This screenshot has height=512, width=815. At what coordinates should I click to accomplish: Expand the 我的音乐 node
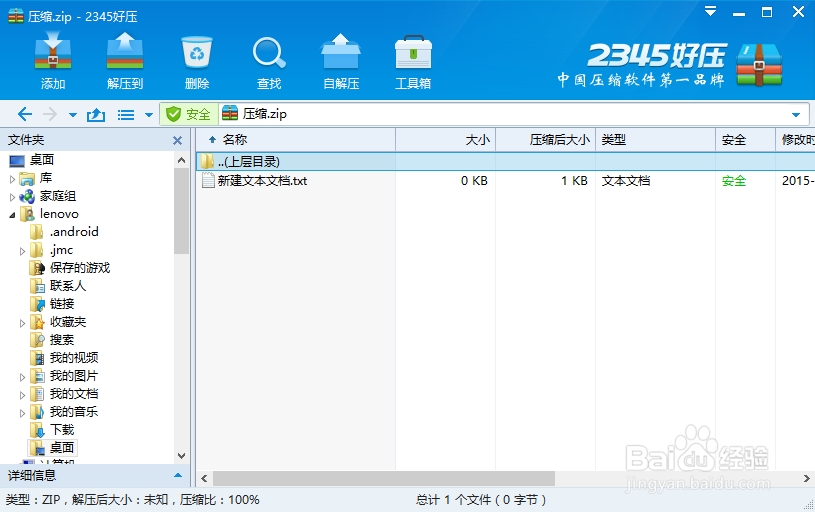[x=22, y=413]
